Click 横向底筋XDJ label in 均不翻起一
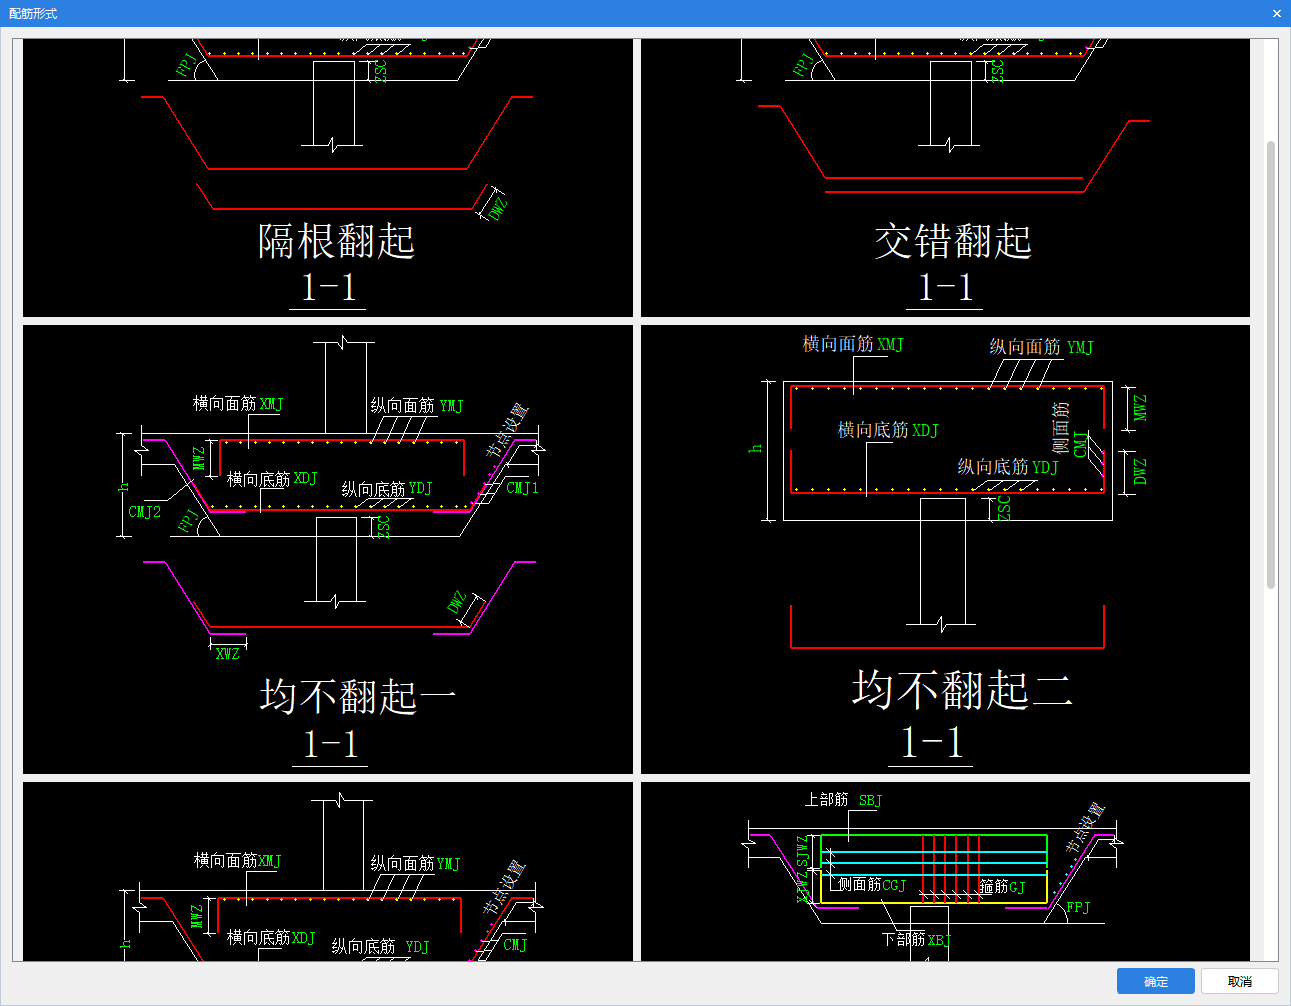The width and height of the screenshot is (1291, 1006). [x=272, y=479]
